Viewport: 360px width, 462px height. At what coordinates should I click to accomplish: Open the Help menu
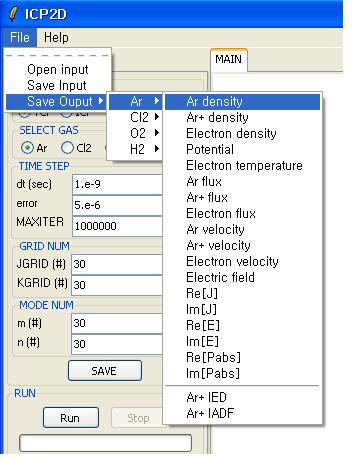coord(56,37)
